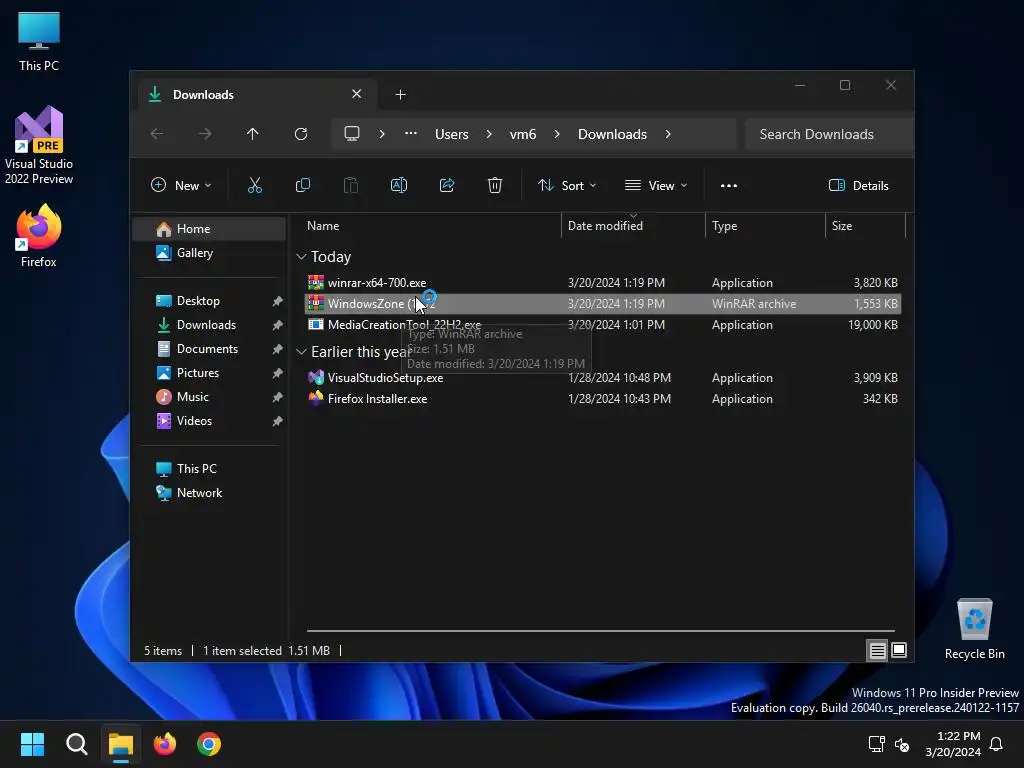Open This PC in navigation pane
Viewport: 1024px width, 768px height.
click(209, 469)
